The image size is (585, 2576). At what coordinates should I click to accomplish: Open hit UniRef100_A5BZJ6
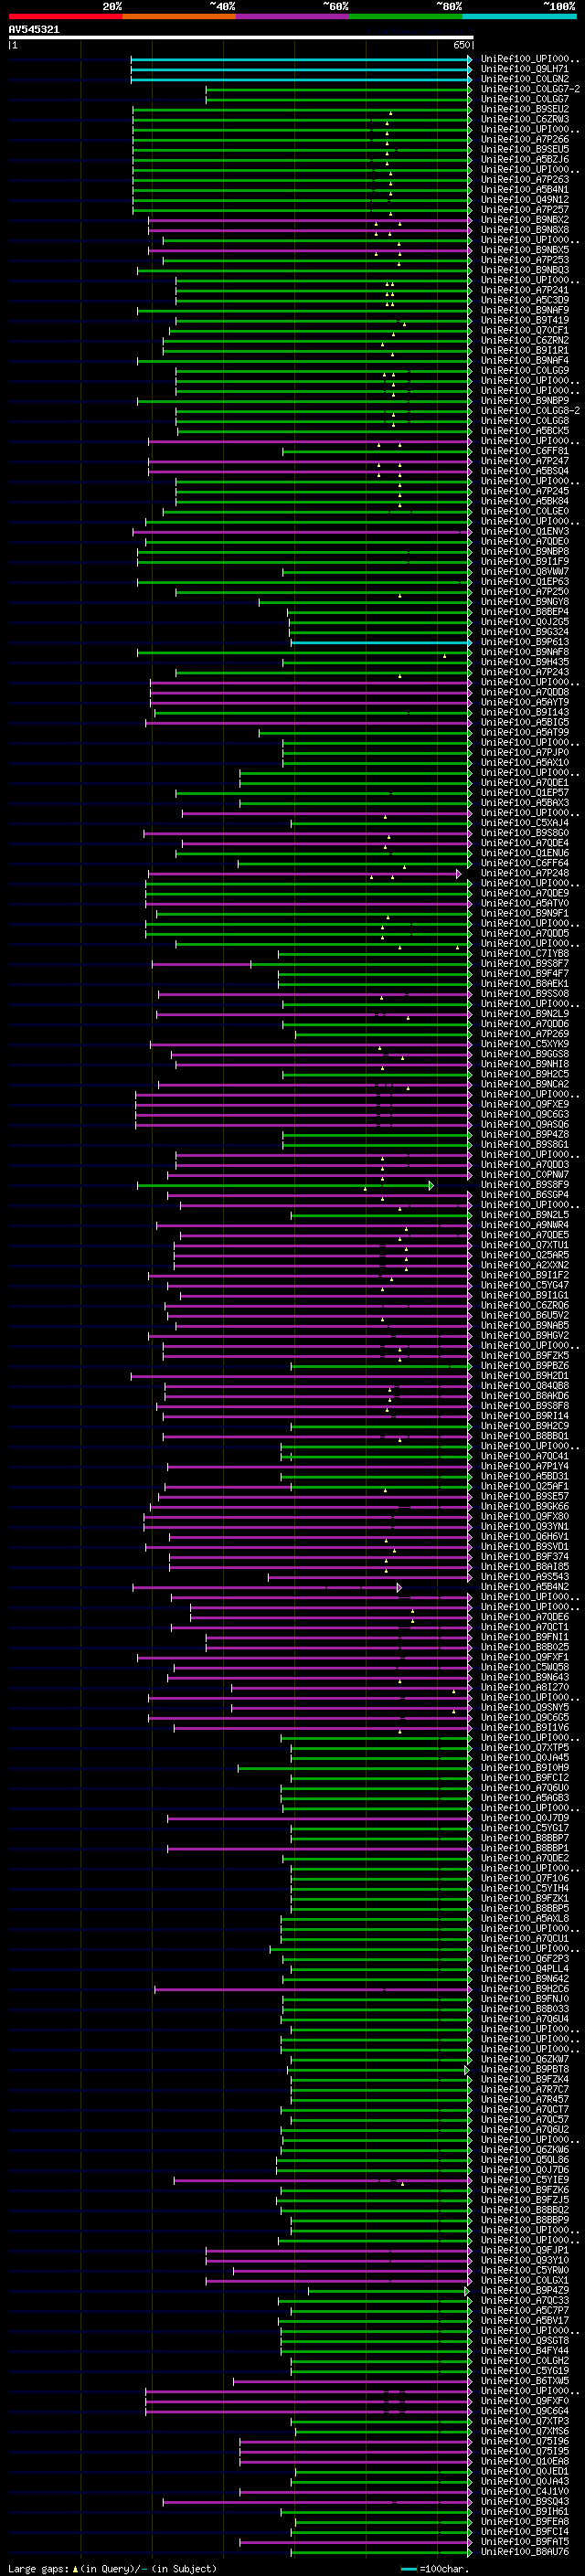click(525, 159)
